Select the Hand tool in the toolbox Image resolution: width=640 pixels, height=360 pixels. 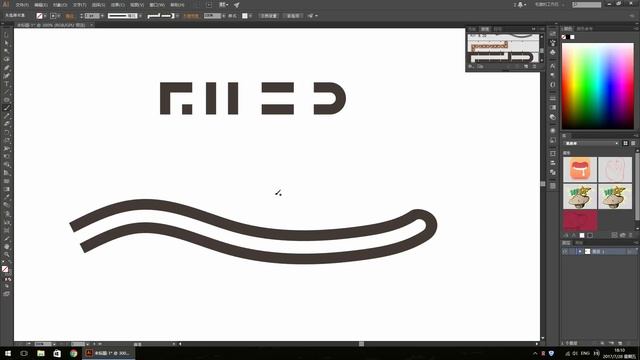coord(6,247)
